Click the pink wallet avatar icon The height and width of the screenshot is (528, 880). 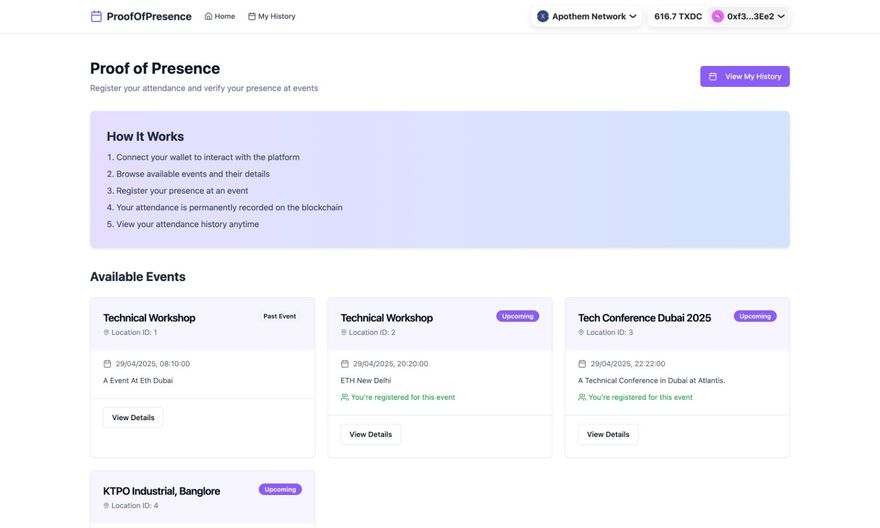(718, 16)
